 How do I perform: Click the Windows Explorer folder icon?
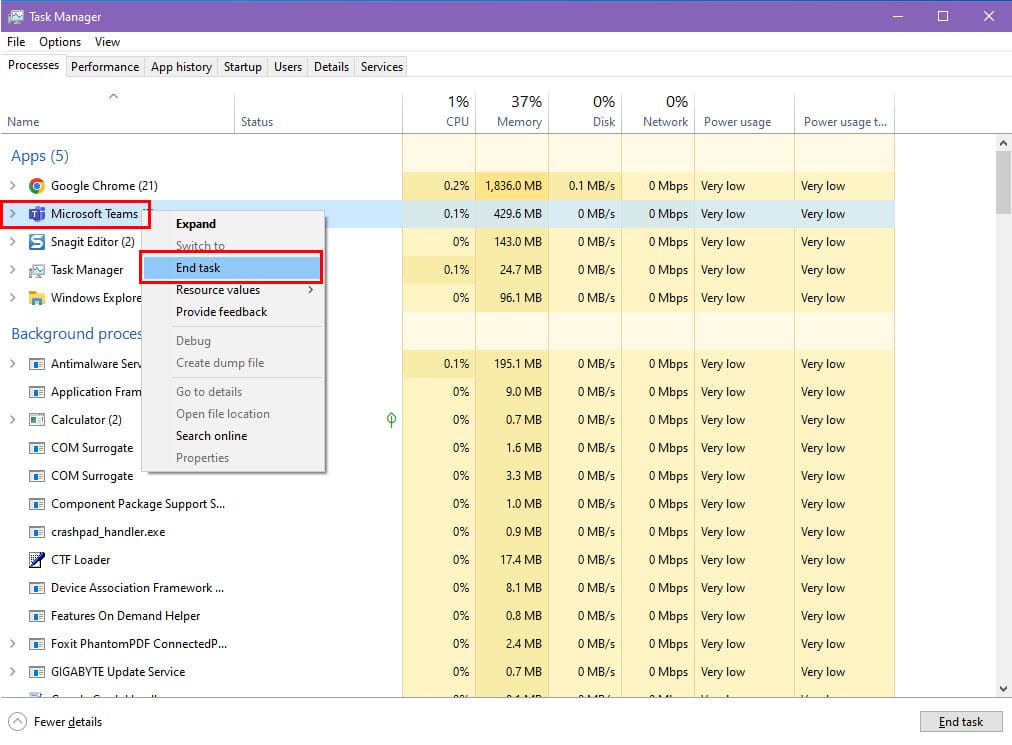point(37,298)
